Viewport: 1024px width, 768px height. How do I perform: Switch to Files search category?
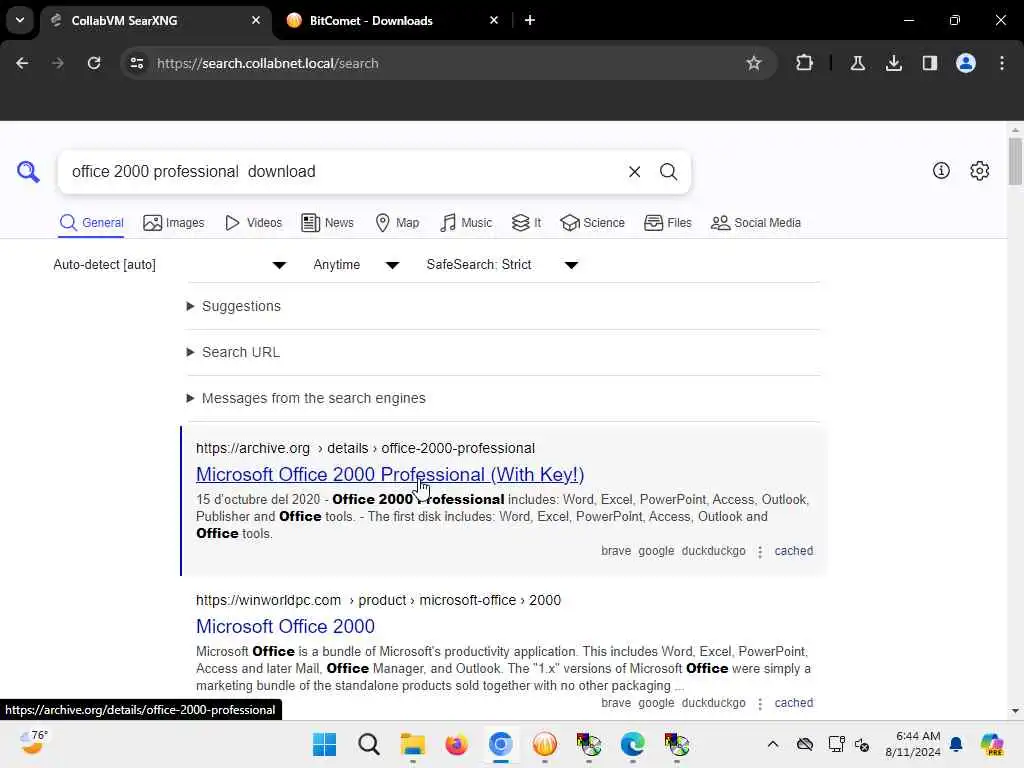(x=667, y=223)
